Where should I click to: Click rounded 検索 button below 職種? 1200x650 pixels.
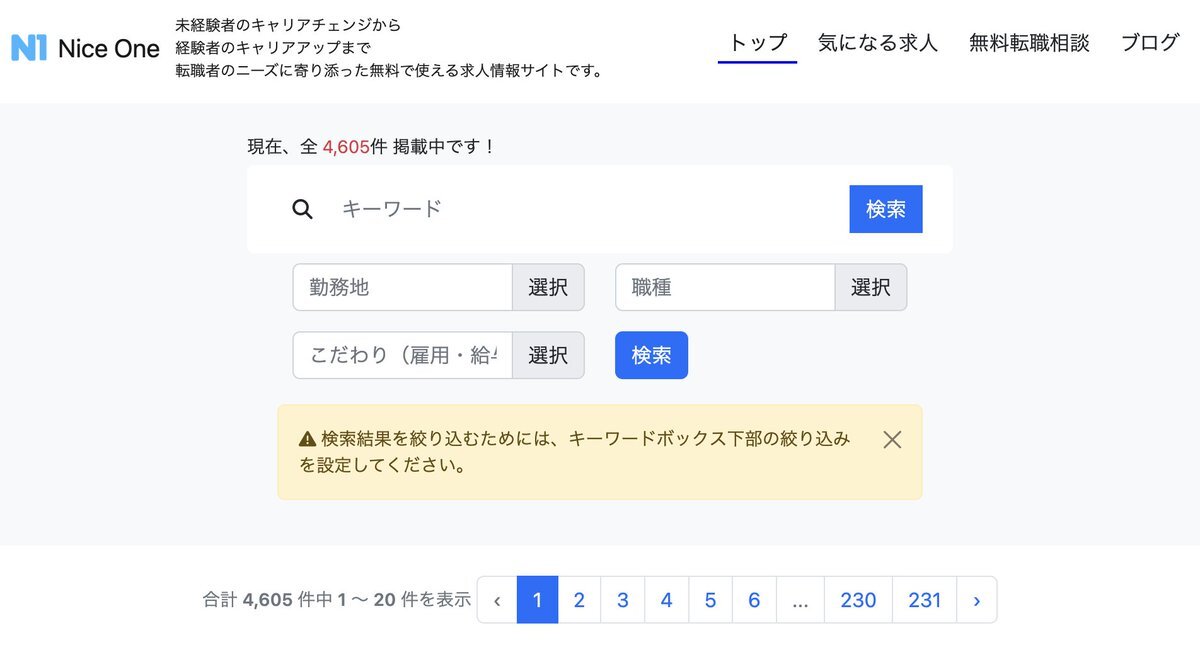651,355
